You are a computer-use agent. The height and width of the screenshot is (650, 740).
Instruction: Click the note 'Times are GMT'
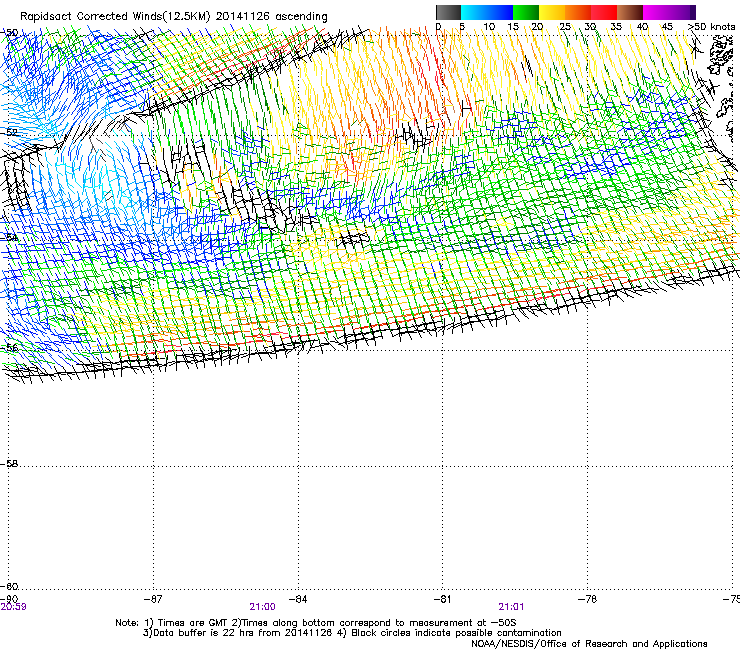[x=193, y=623]
